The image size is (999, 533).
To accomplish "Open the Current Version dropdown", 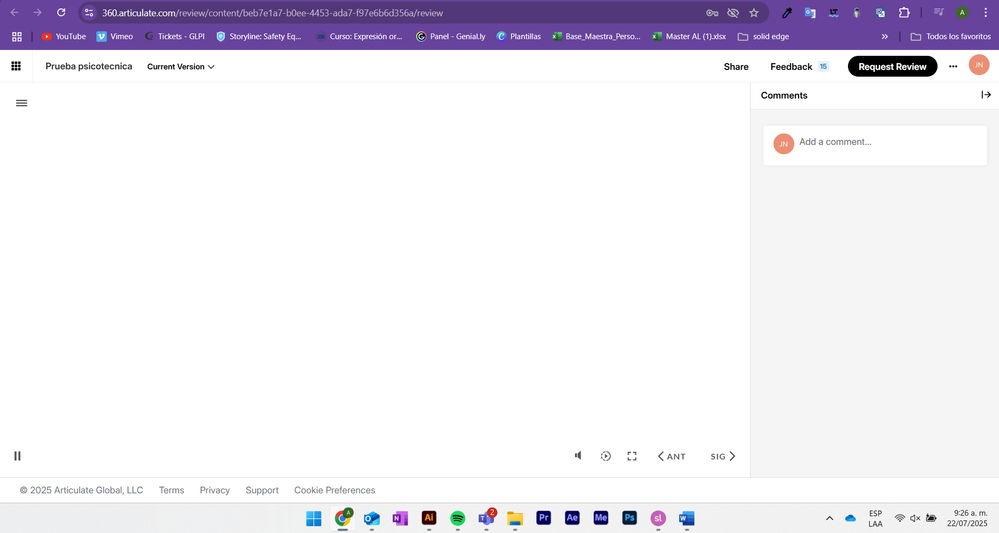I will click(181, 67).
